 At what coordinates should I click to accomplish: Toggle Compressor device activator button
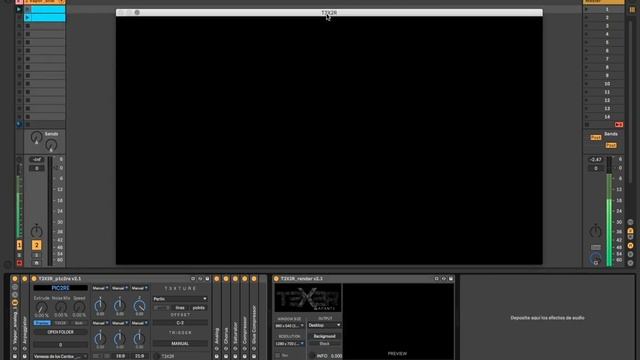[244, 279]
